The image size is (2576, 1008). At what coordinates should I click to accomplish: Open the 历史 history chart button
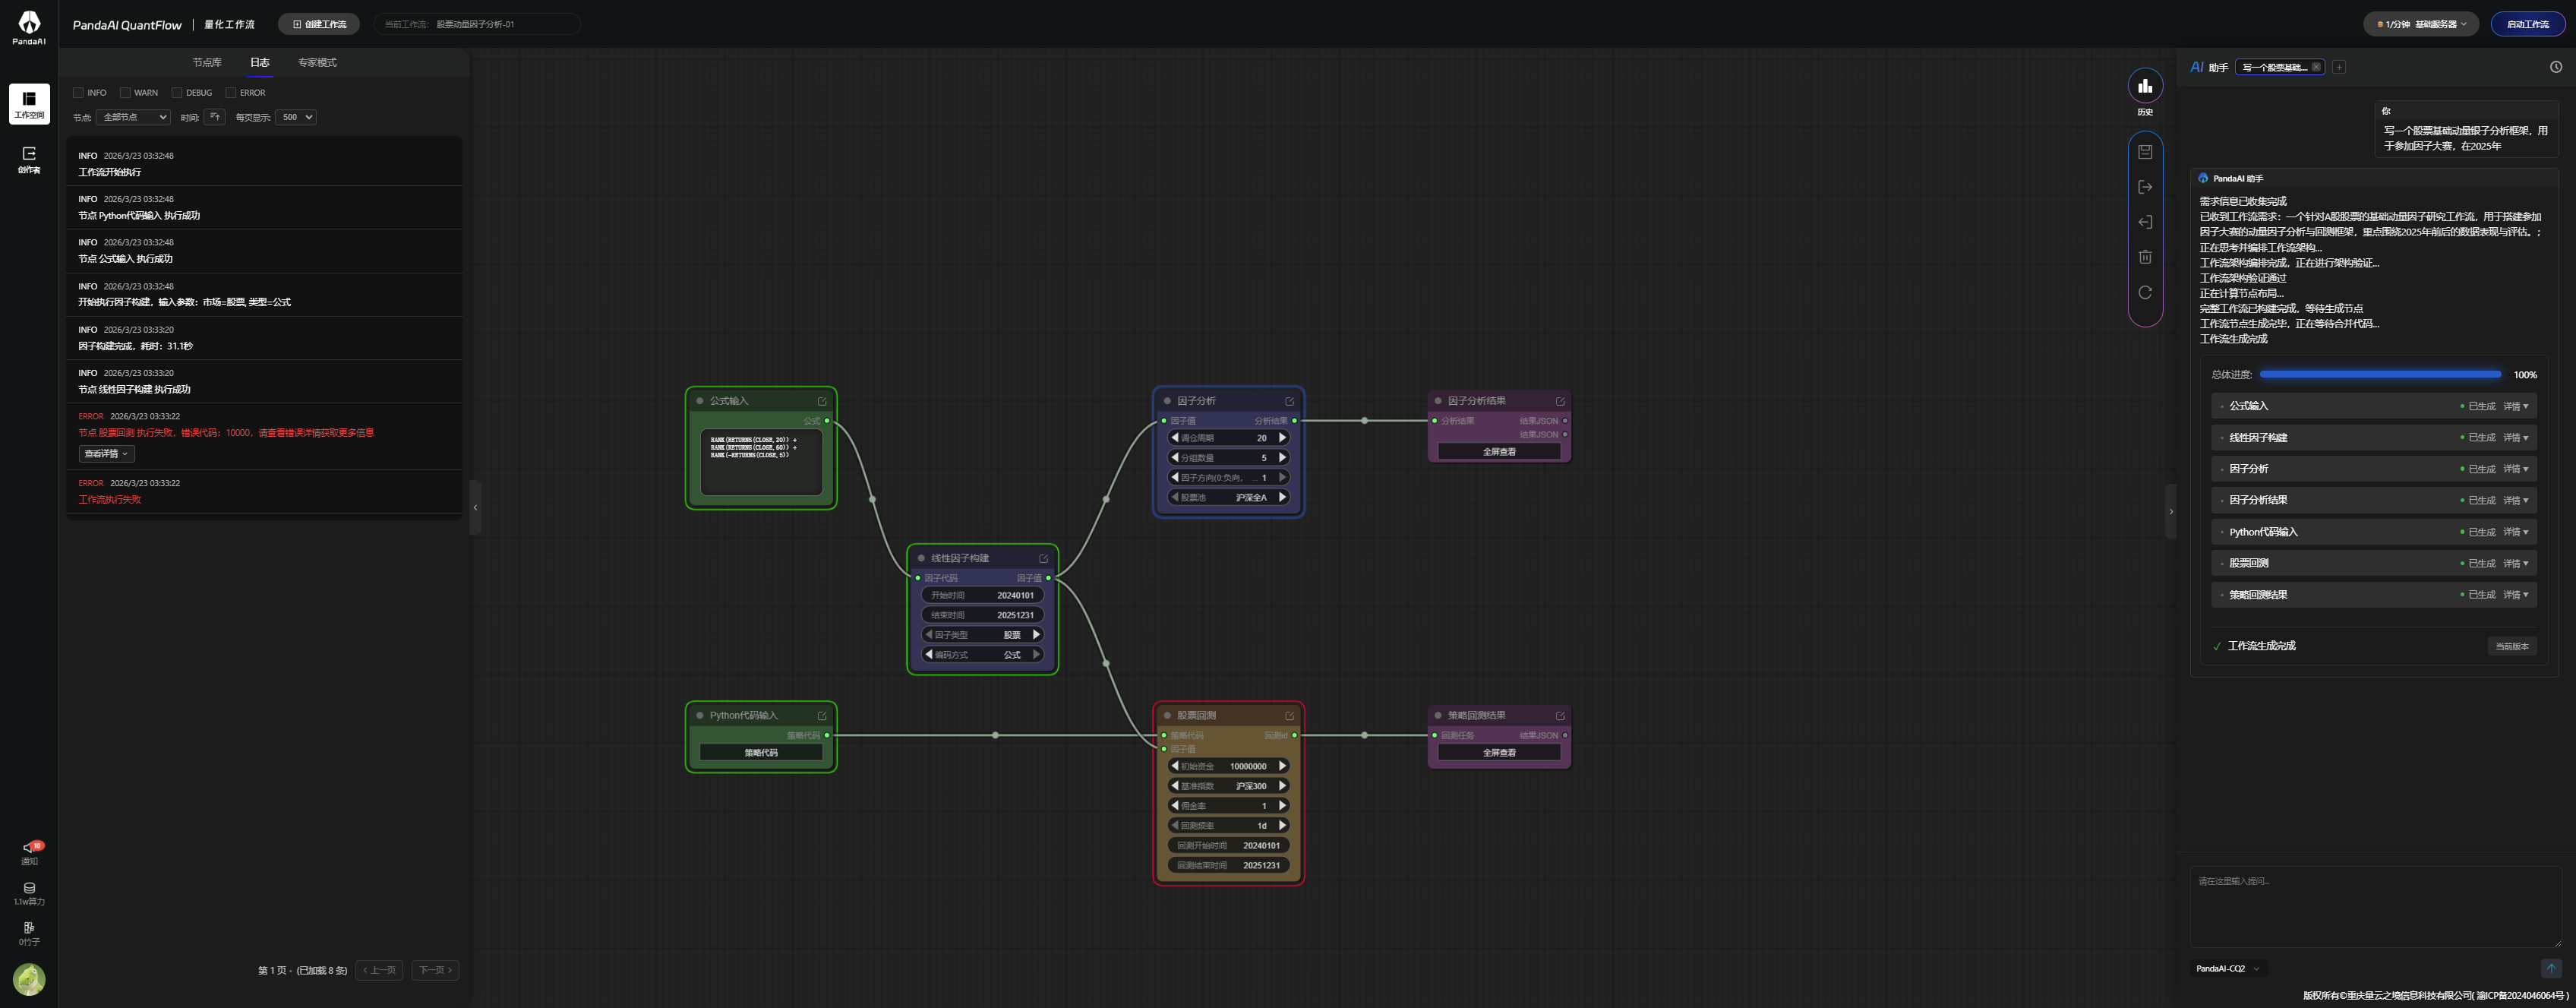(2145, 87)
